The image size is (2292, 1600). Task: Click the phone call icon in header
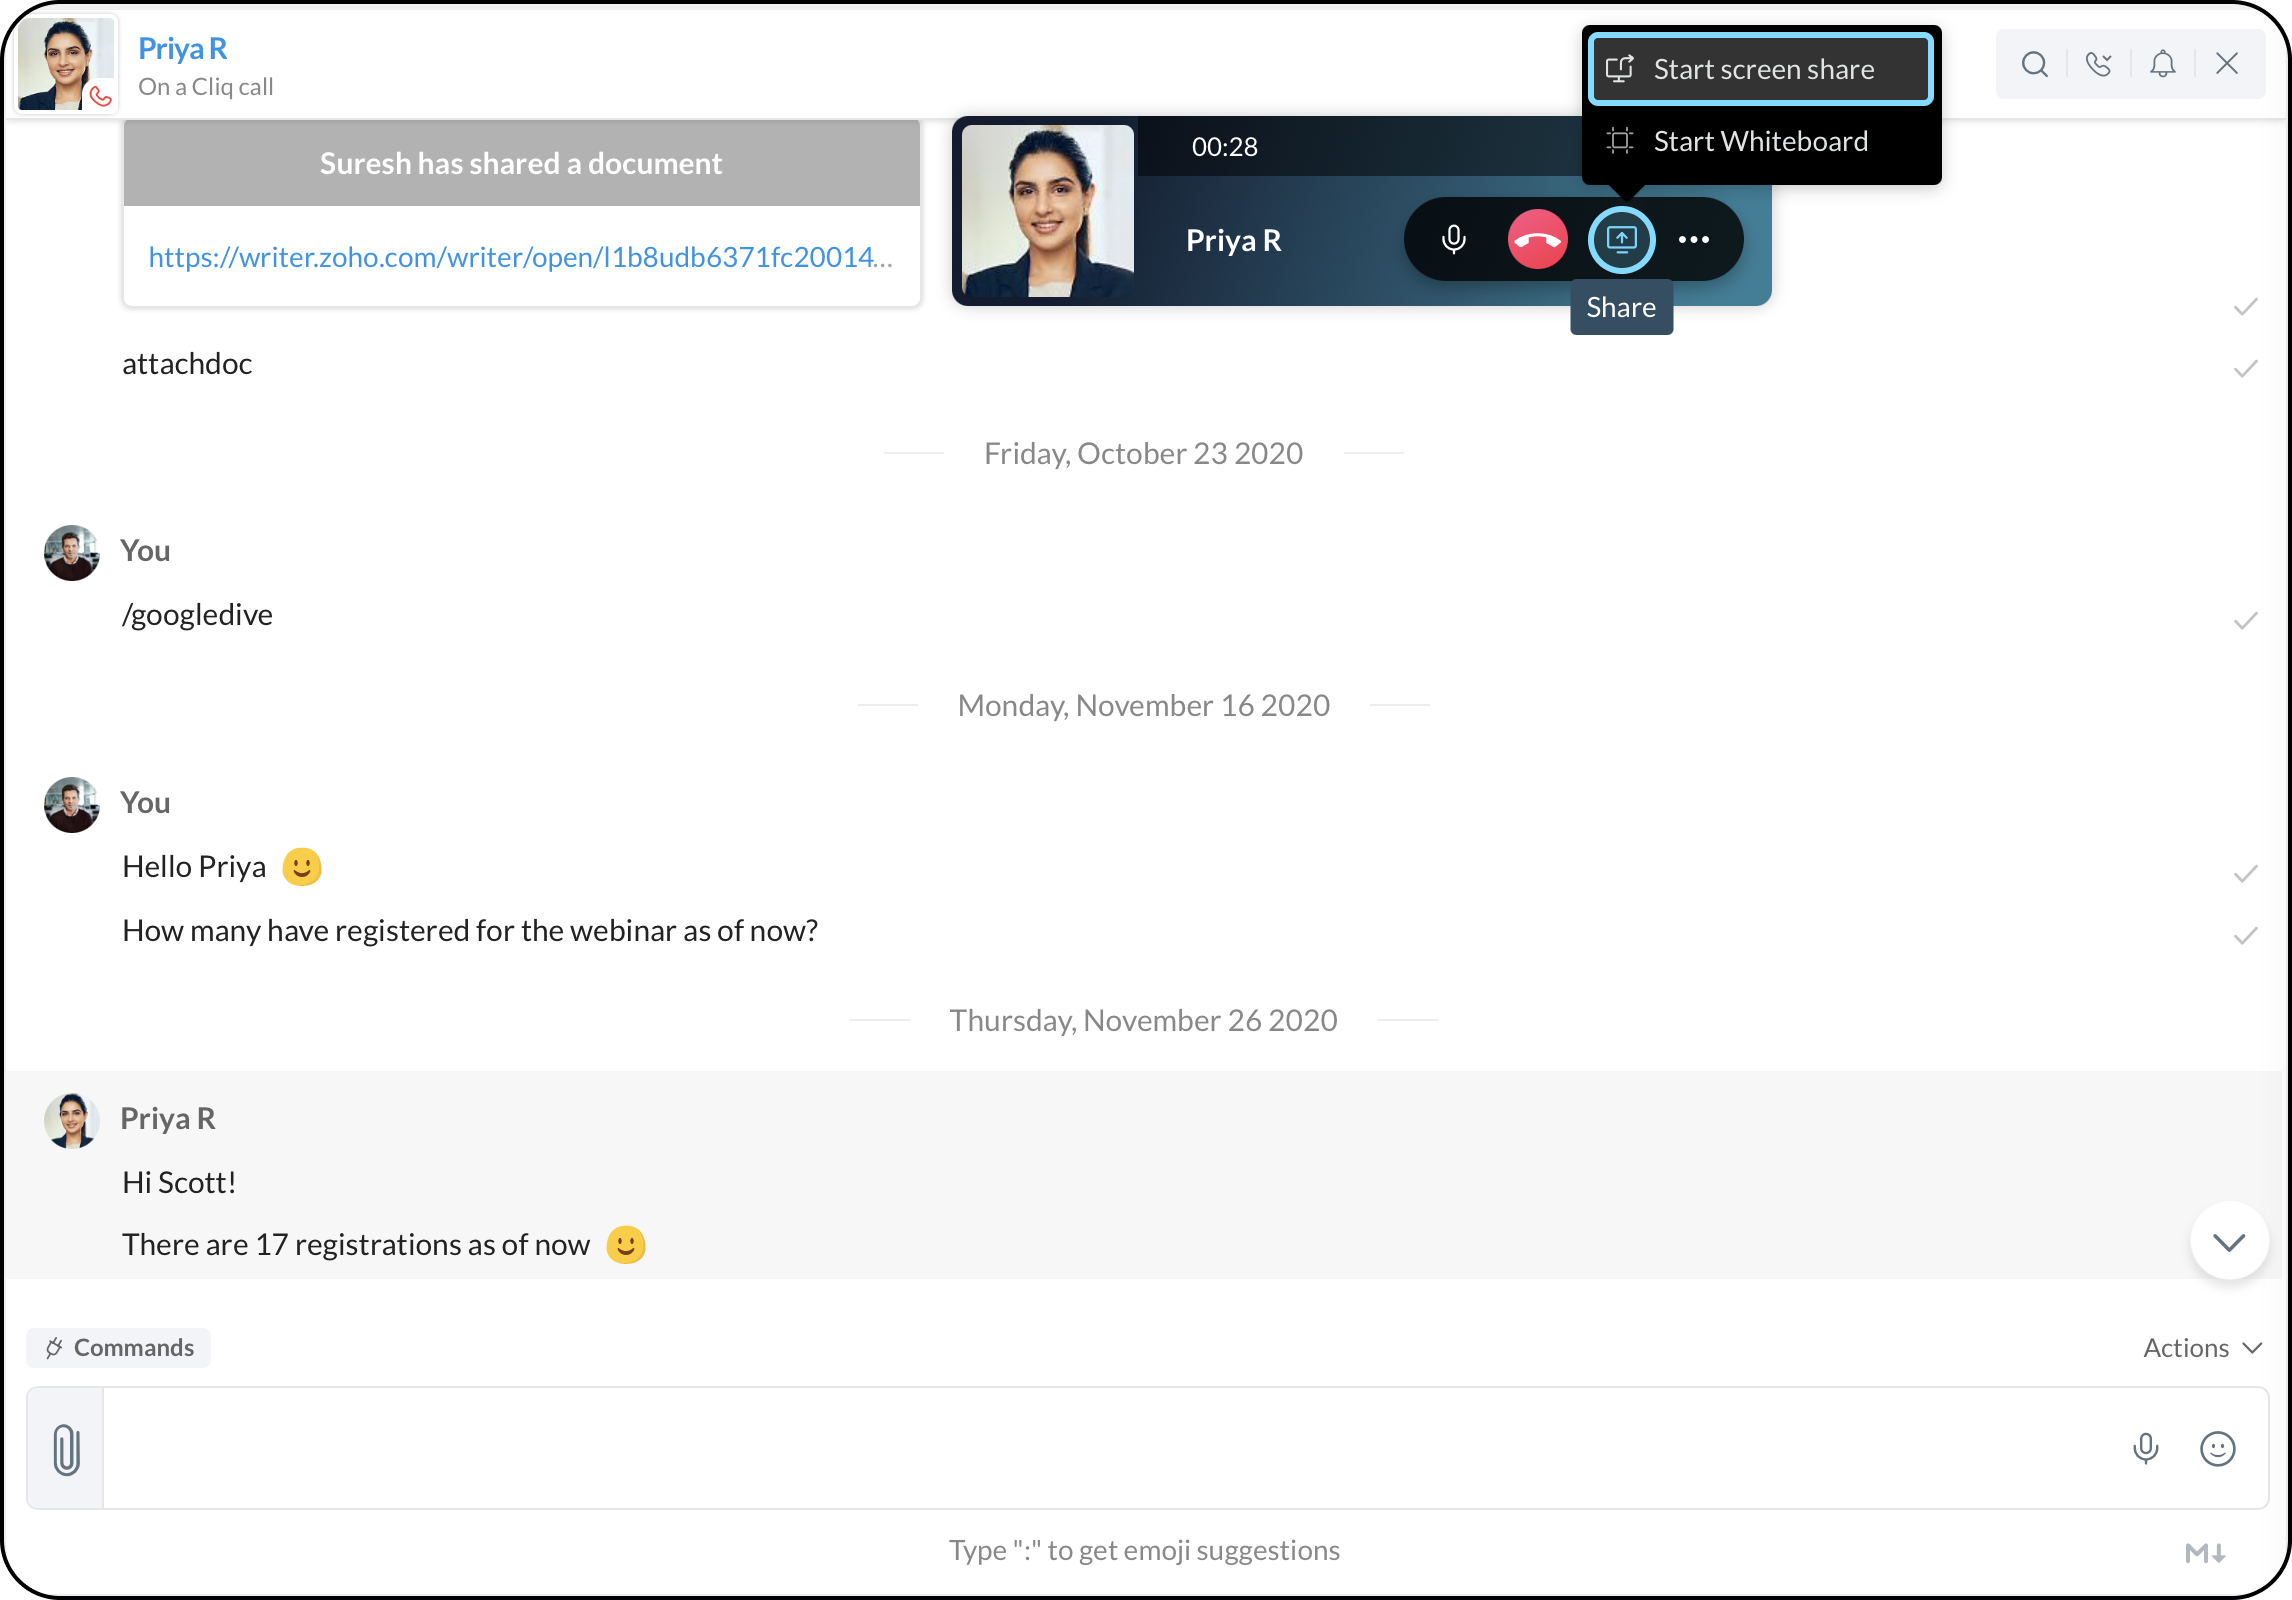coord(2098,64)
